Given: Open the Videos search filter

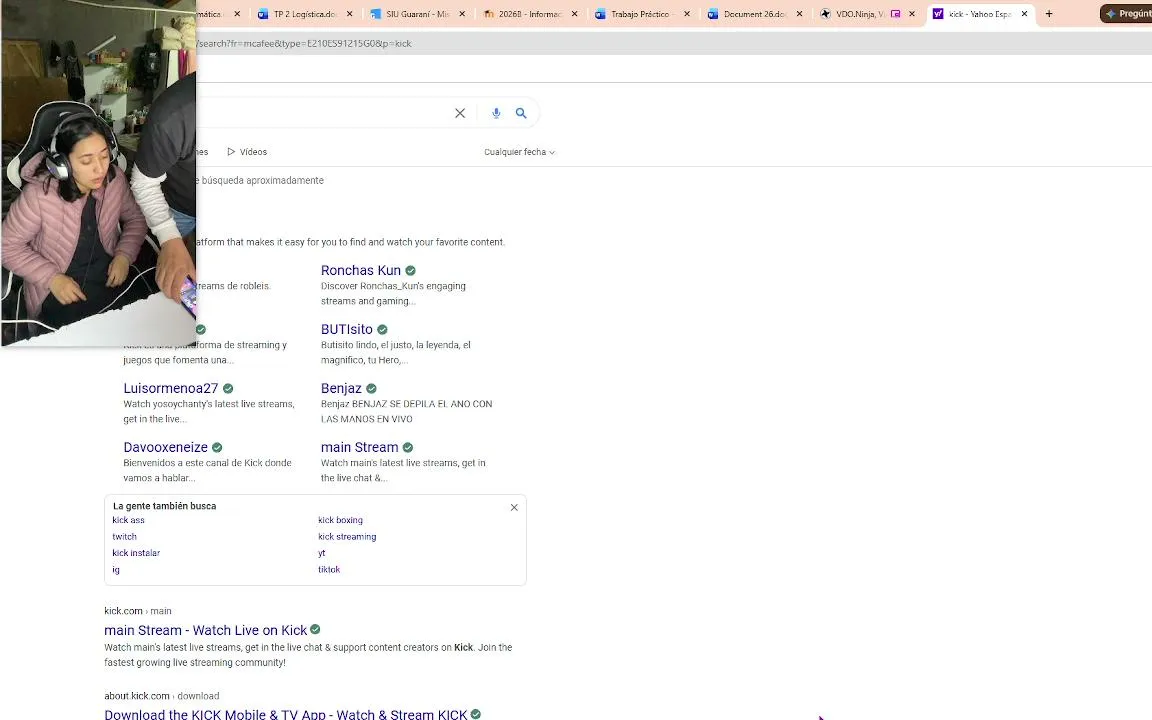Looking at the screenshot, I should (247, 152).
